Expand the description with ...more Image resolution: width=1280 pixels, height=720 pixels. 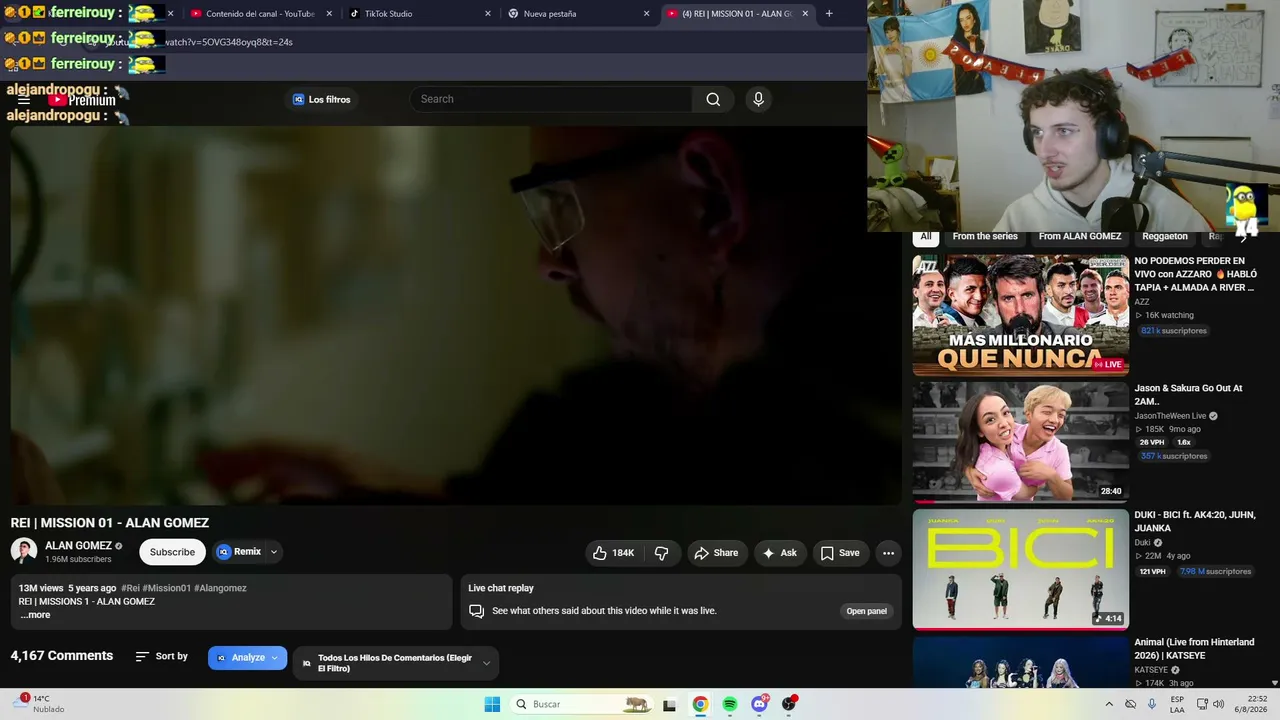[x=35, y=615]
